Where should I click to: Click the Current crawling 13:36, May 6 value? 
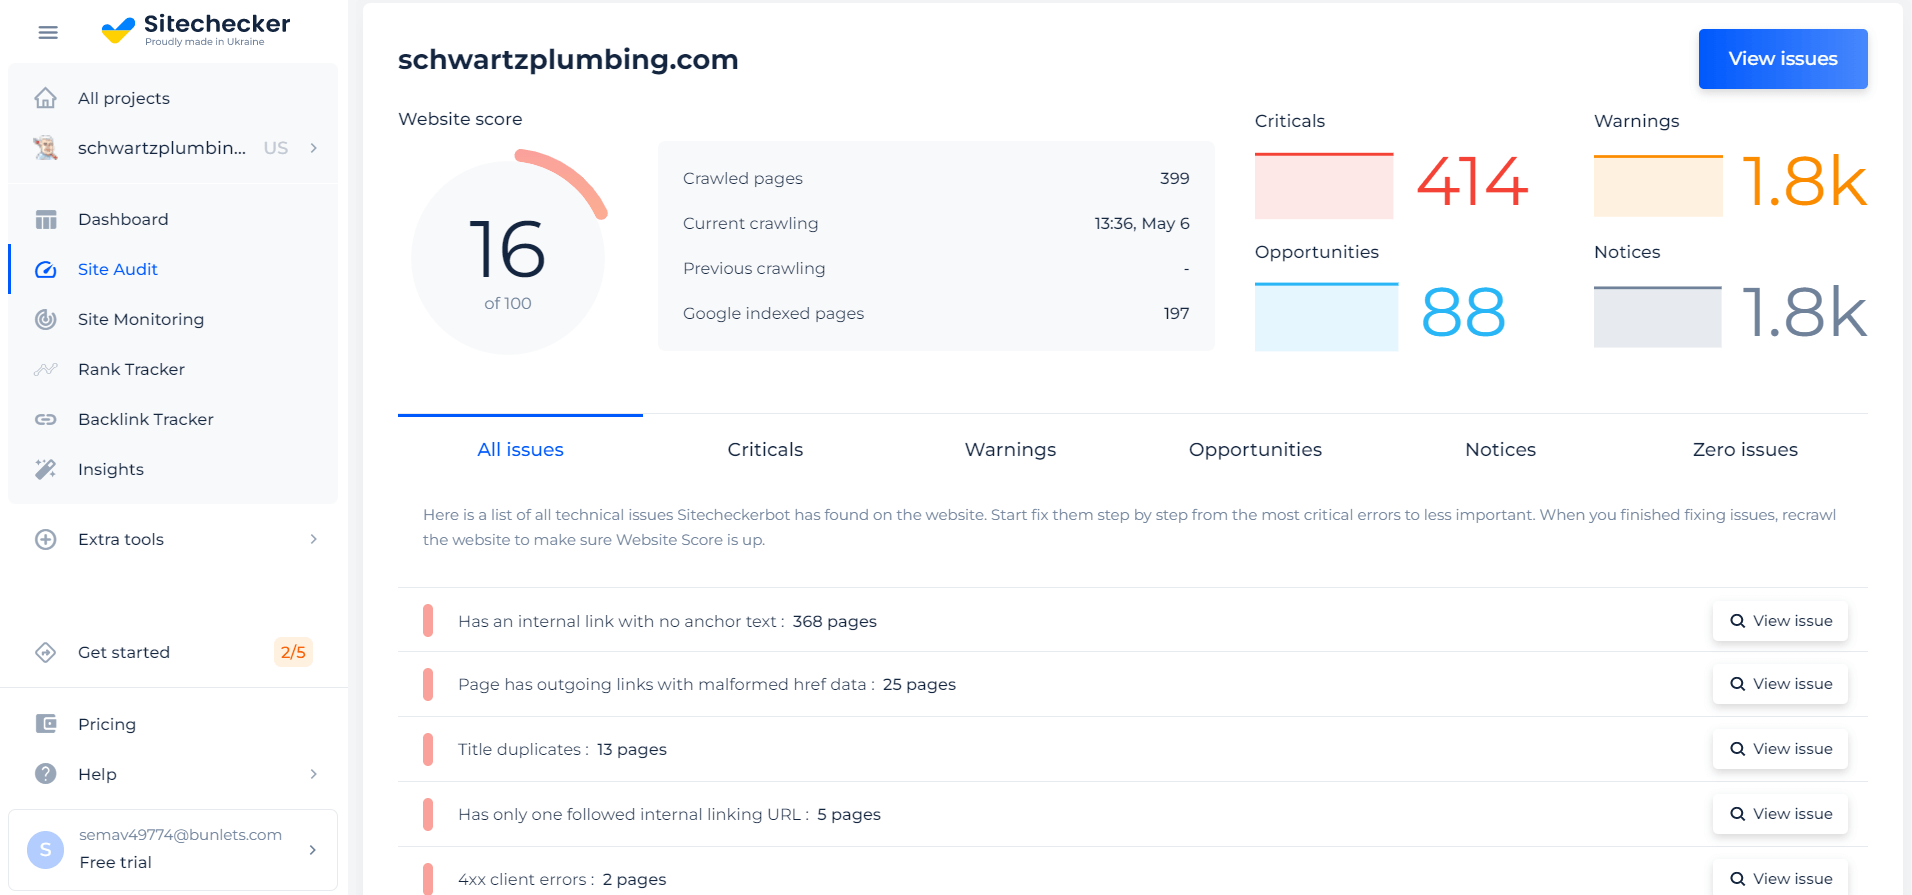click(x=1142, y=223)
